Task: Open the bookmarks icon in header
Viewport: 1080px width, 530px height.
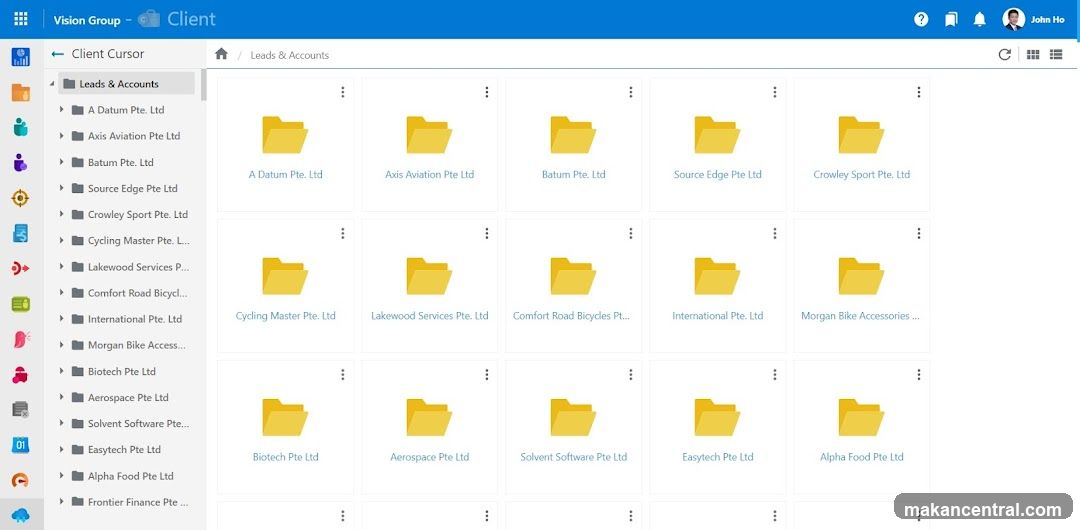Action: [x=951, y=19]
